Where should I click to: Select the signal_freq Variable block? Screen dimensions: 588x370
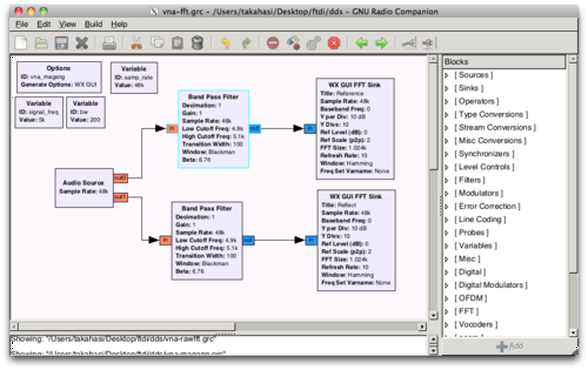coord(39,112)
